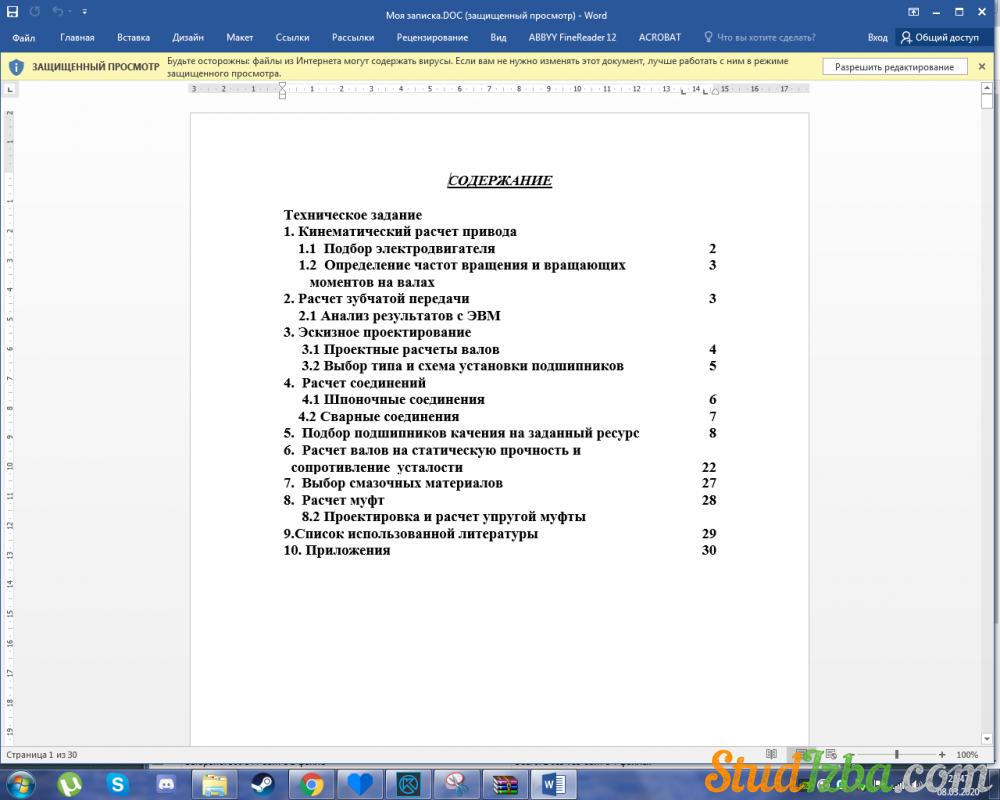The image size is (1000, 800).
Task: Click the Save icon in Quick Access Toolbar
Action: (x=12, y=12)
